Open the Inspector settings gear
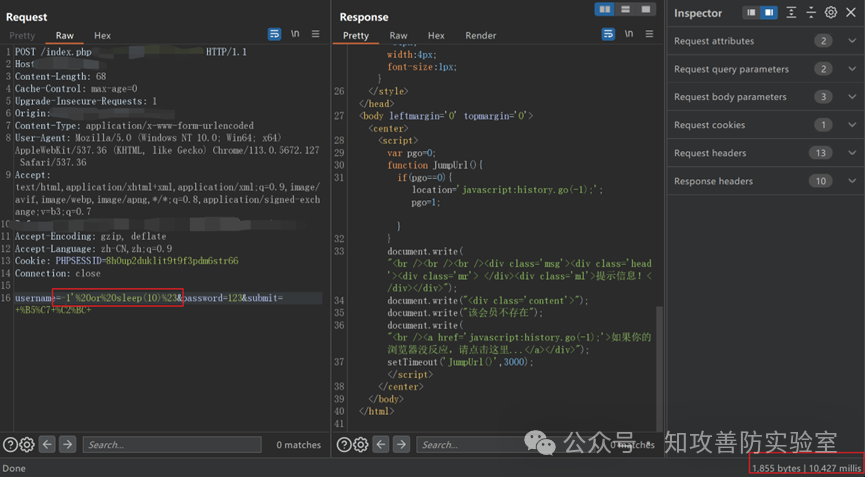865x477 pixels. [830, 13]
